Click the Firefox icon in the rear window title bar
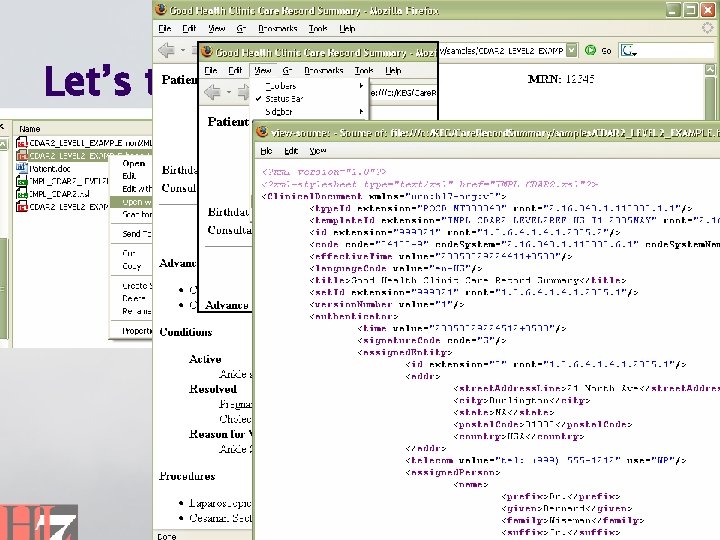This screenshot has height=540, width=720. click(161, 10)
